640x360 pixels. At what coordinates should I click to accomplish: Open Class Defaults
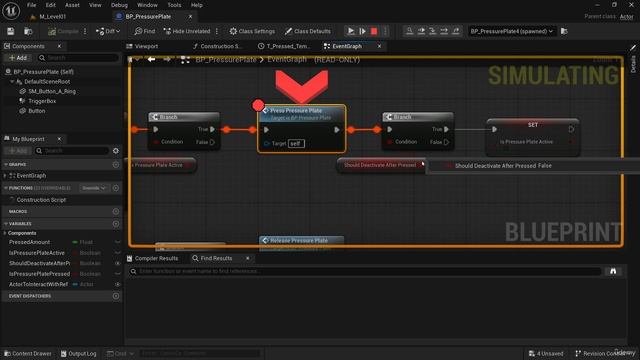click(308, 31)
